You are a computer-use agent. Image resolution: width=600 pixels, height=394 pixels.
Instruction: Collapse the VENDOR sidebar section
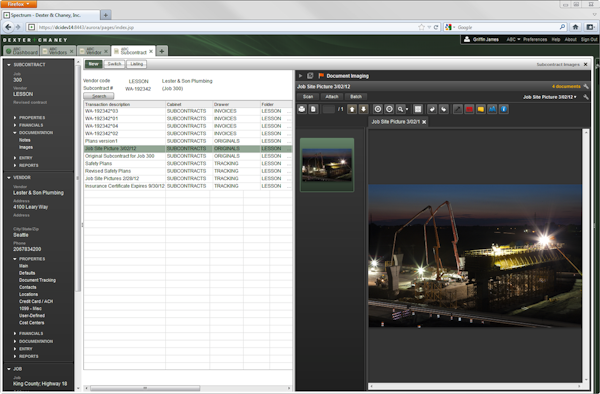point(9,177)
